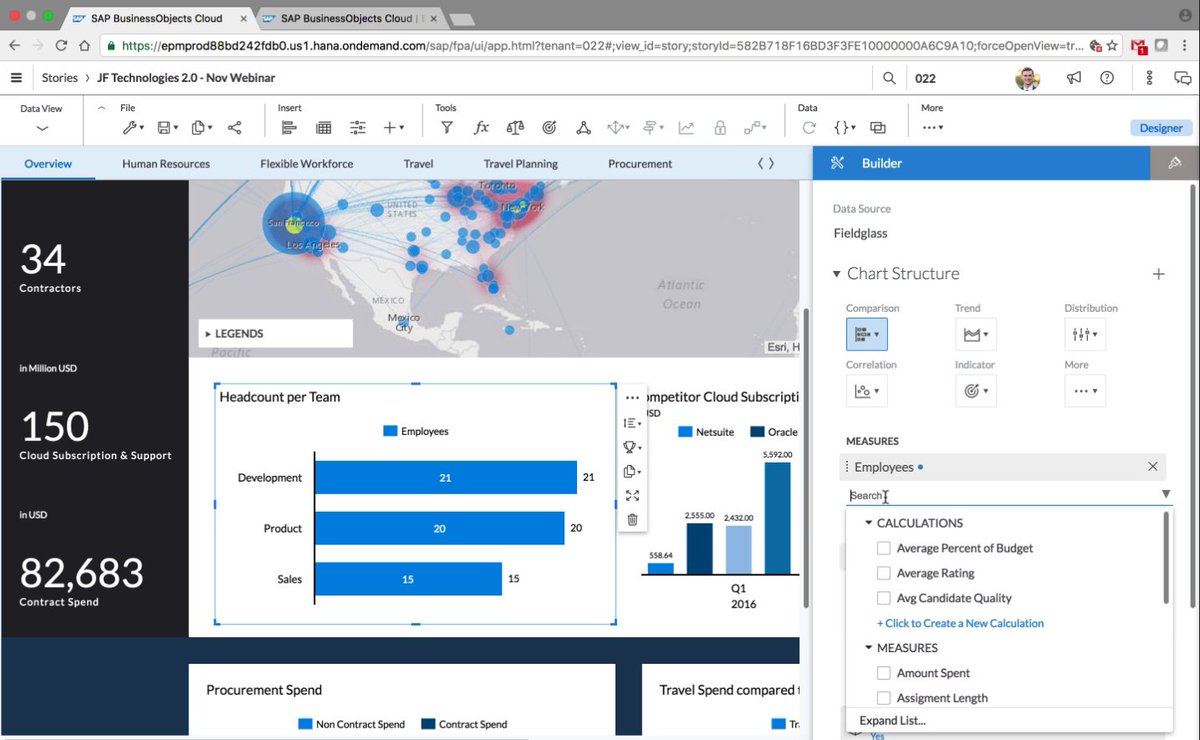The image size is (1200, 740).
Task: Switch to the Human Resources tab
Action: (166, 163)
